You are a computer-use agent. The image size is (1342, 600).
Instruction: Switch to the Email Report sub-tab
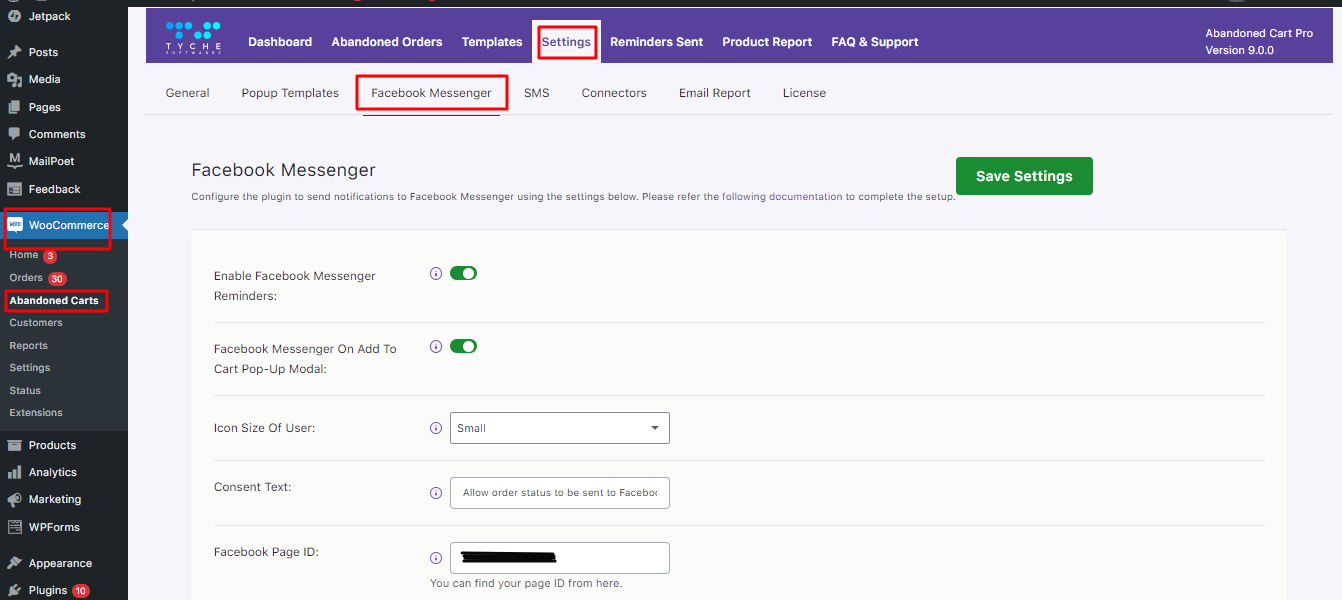pos(715,93)
